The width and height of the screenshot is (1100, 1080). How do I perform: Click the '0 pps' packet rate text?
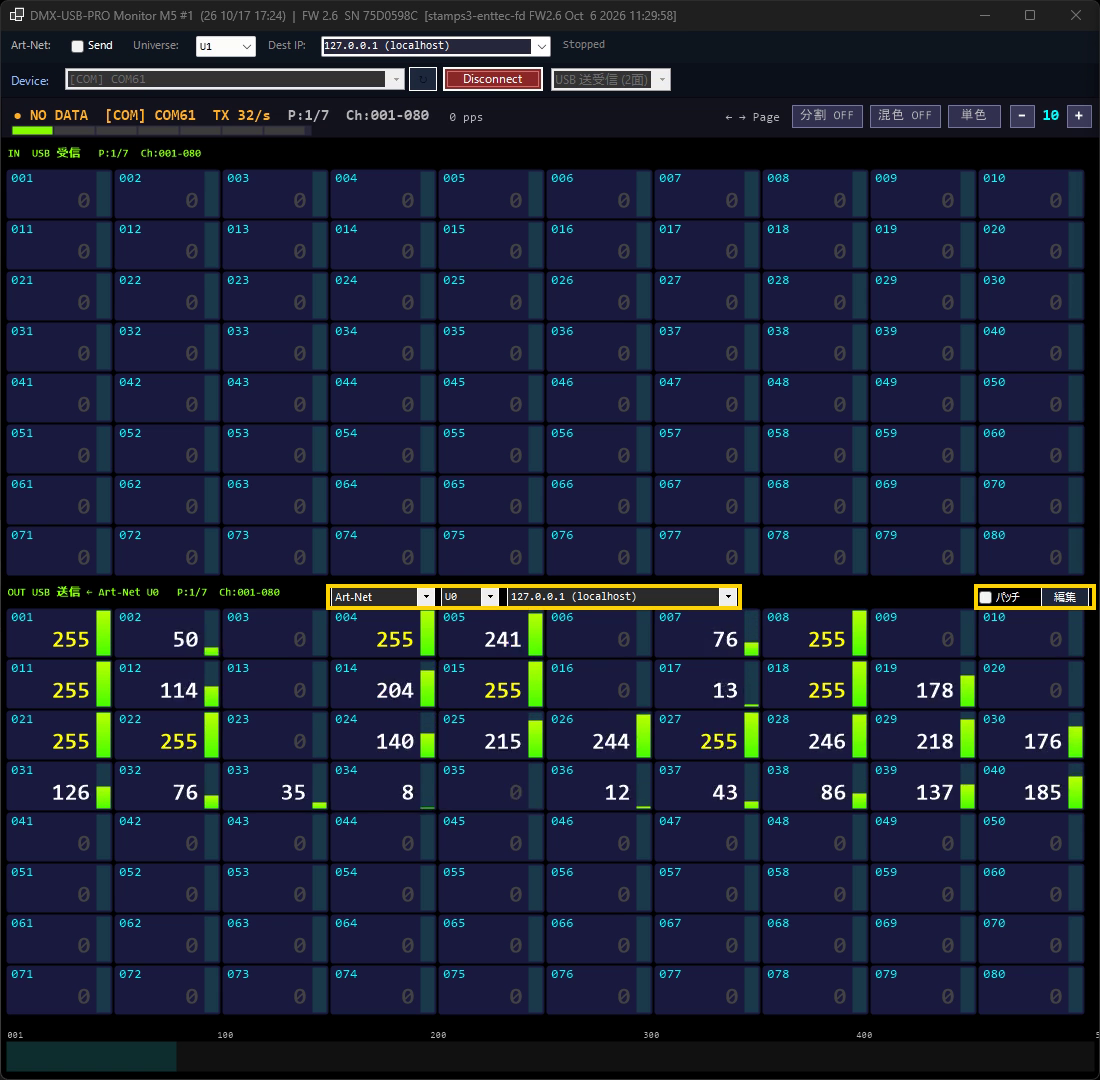tap(466, 117)
